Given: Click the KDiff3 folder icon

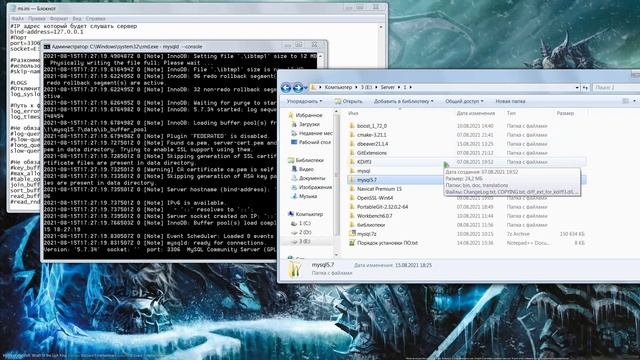Looking at the screenshot, I should coord(352,162).
